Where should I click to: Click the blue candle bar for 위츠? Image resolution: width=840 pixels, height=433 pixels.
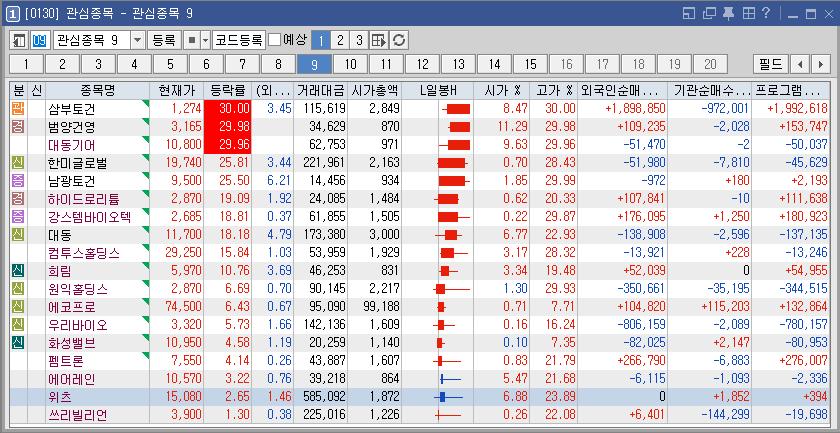pos(447,397)
